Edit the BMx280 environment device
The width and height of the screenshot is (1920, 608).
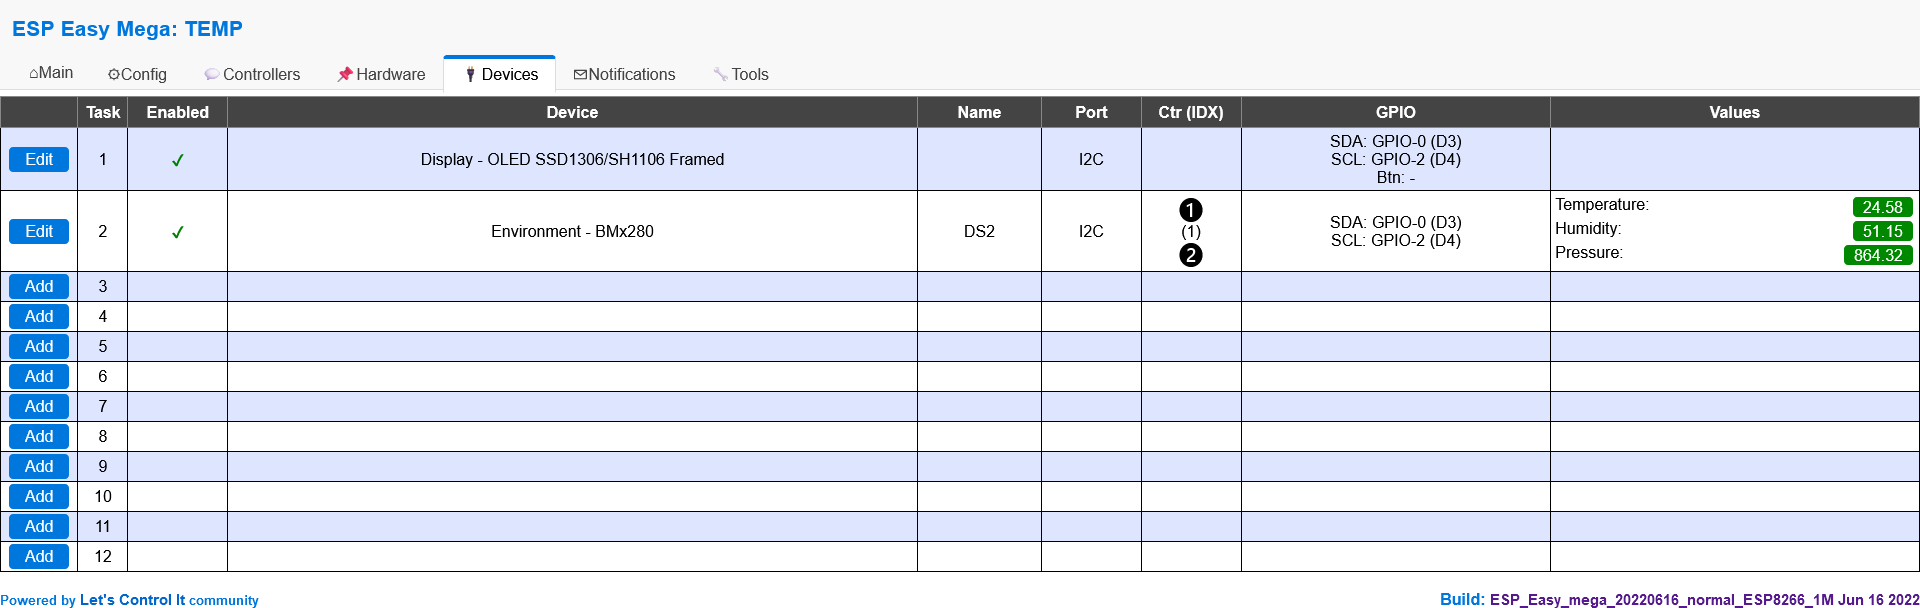click(x=39, y=232)
